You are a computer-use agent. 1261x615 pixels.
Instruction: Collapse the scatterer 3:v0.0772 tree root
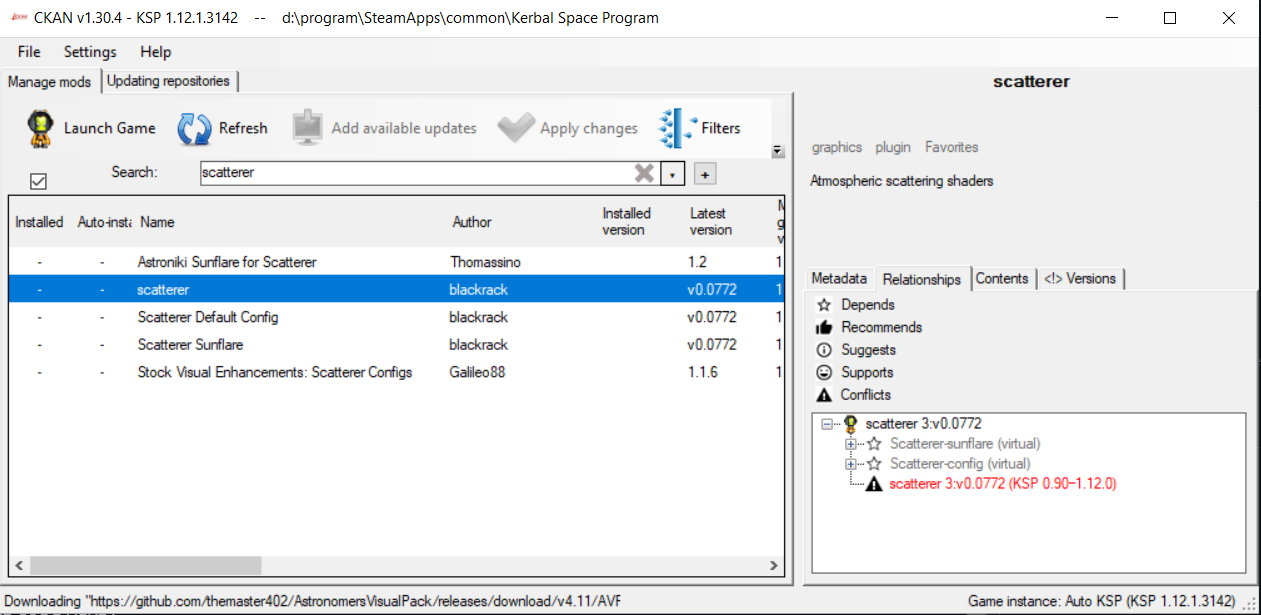point(825,423)
